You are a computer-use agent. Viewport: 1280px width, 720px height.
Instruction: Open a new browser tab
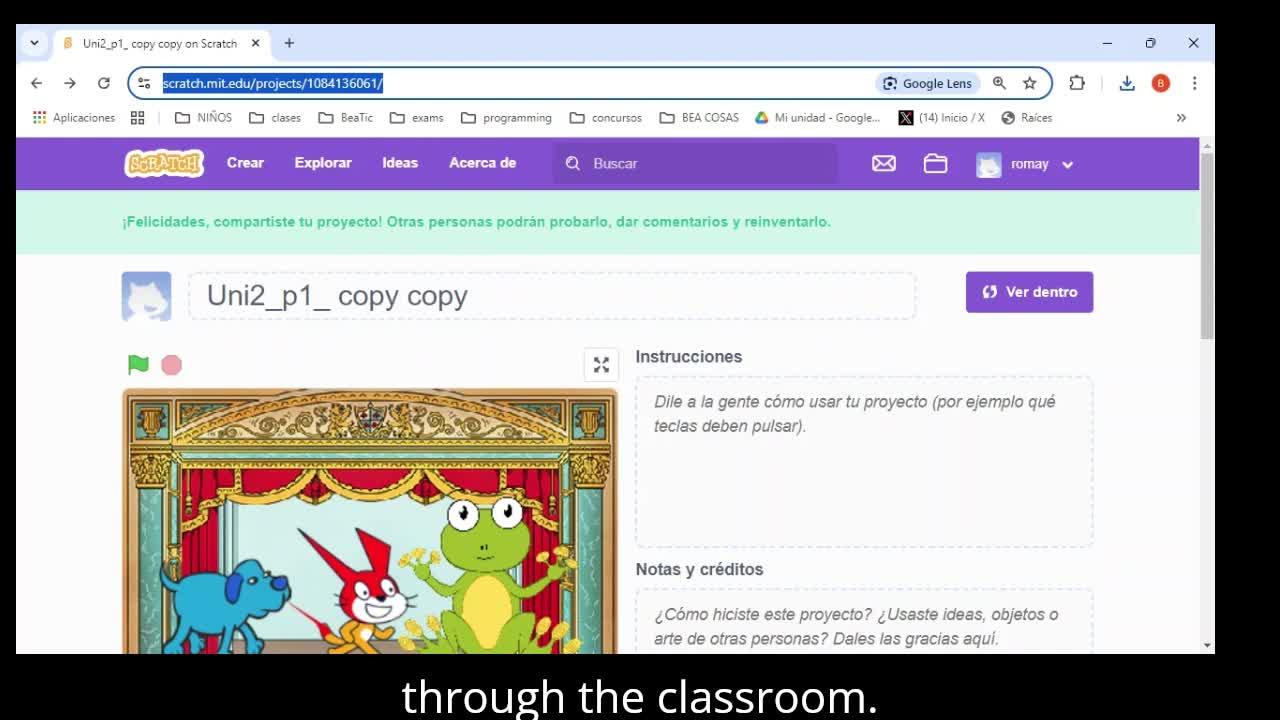[x=289, y=43]
